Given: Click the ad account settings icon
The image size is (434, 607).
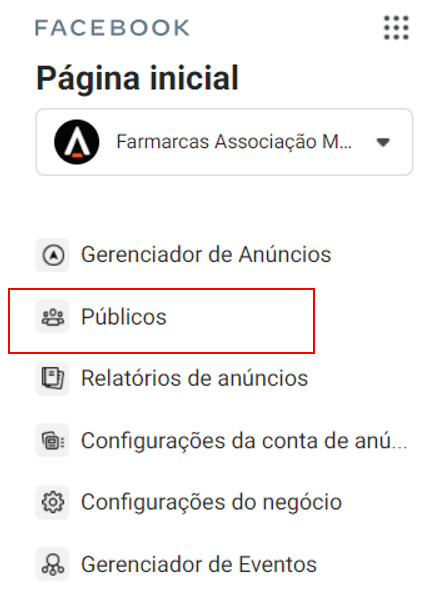Looking at the screenshot, I should 53,441.
